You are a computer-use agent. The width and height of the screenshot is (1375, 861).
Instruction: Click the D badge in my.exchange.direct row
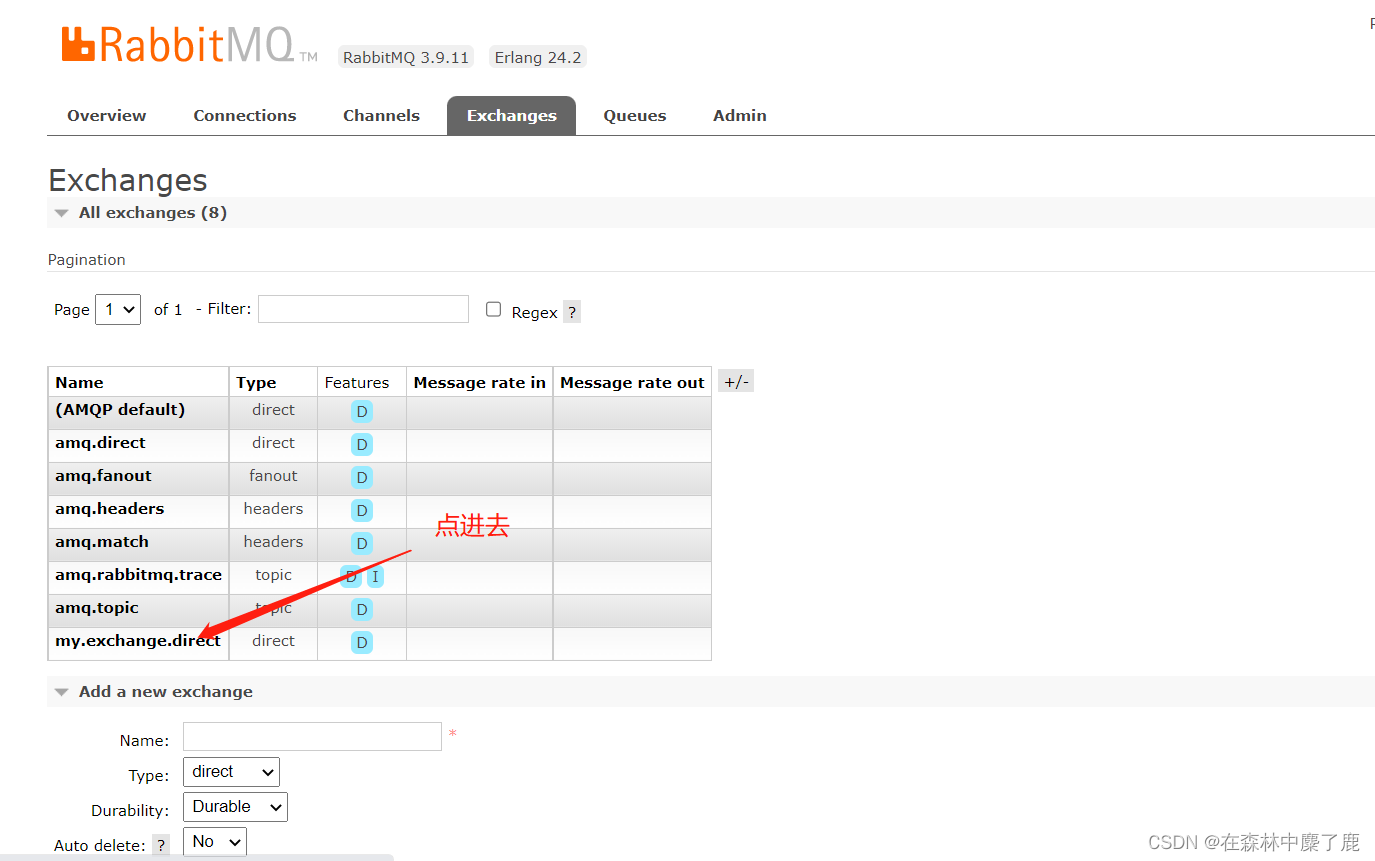click(x=362, y=642)
